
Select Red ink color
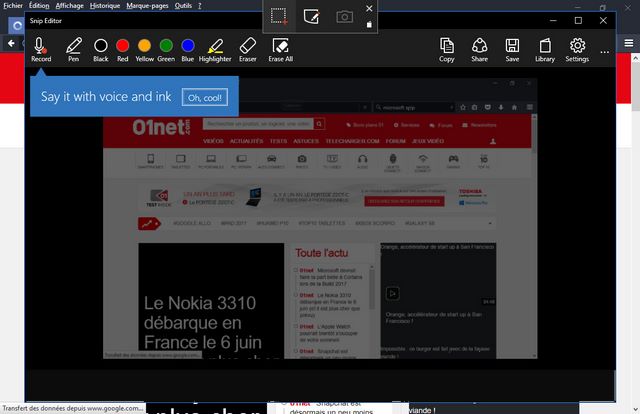(122, 46)
